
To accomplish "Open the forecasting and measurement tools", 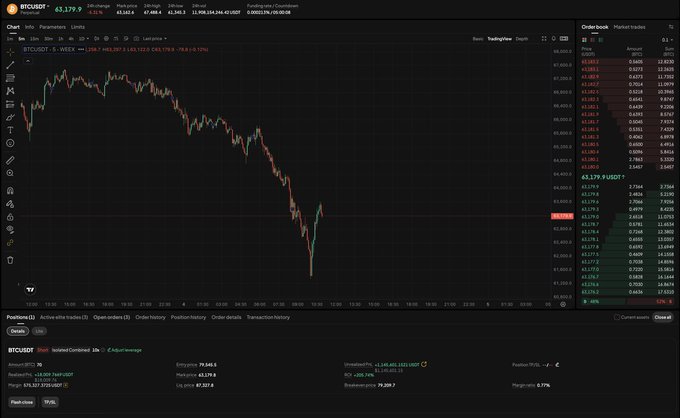I will tap(10, 104).
